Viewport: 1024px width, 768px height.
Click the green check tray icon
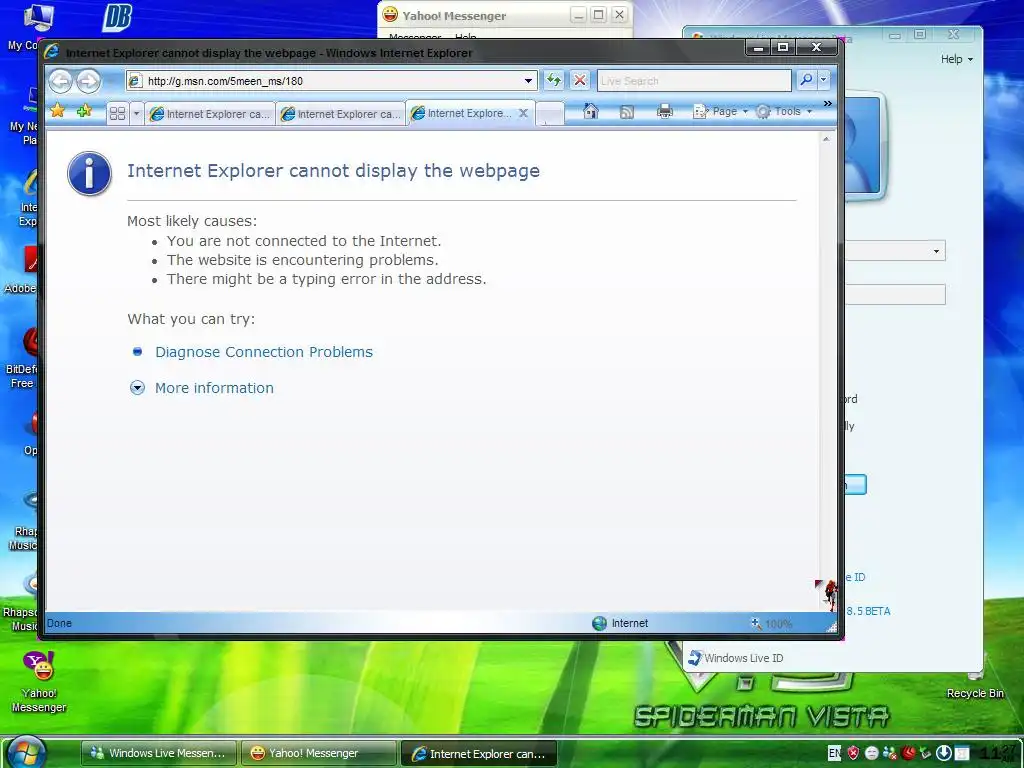(x=925, y=753)
